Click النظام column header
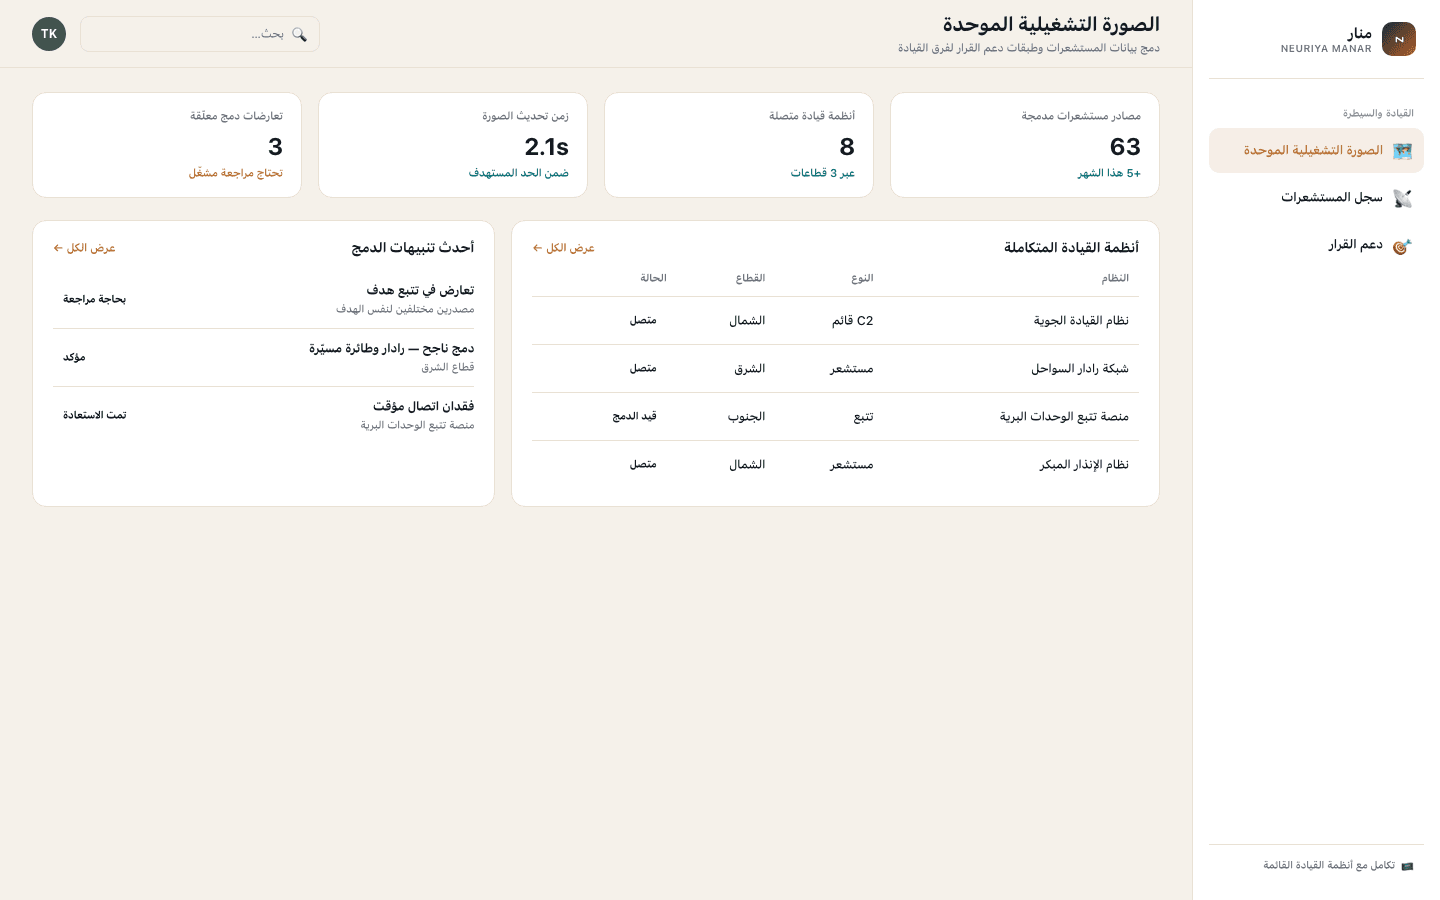The height and width of the screenshot is (900, 1440). click(x=1115, y=278)
